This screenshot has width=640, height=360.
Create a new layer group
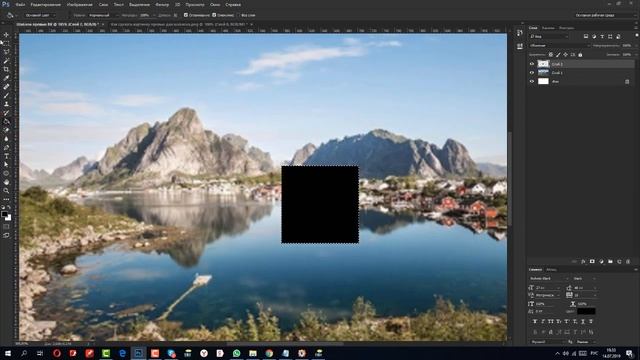610,261
